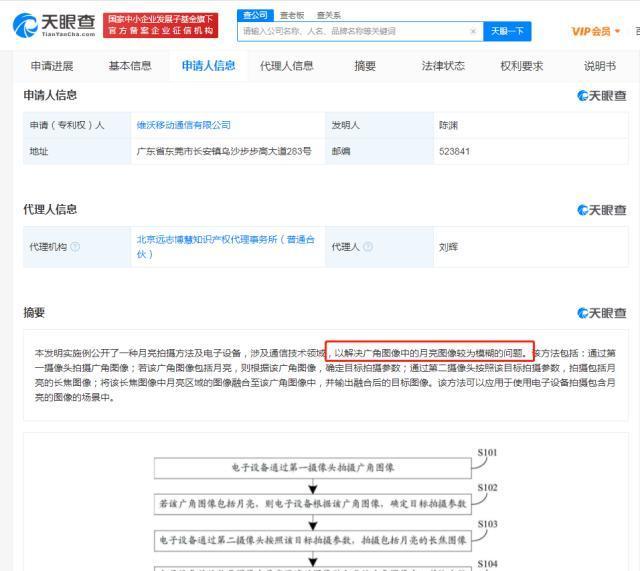Go to the 代理人信息 tab
The image size is (640, 571).
coord(287,66)
